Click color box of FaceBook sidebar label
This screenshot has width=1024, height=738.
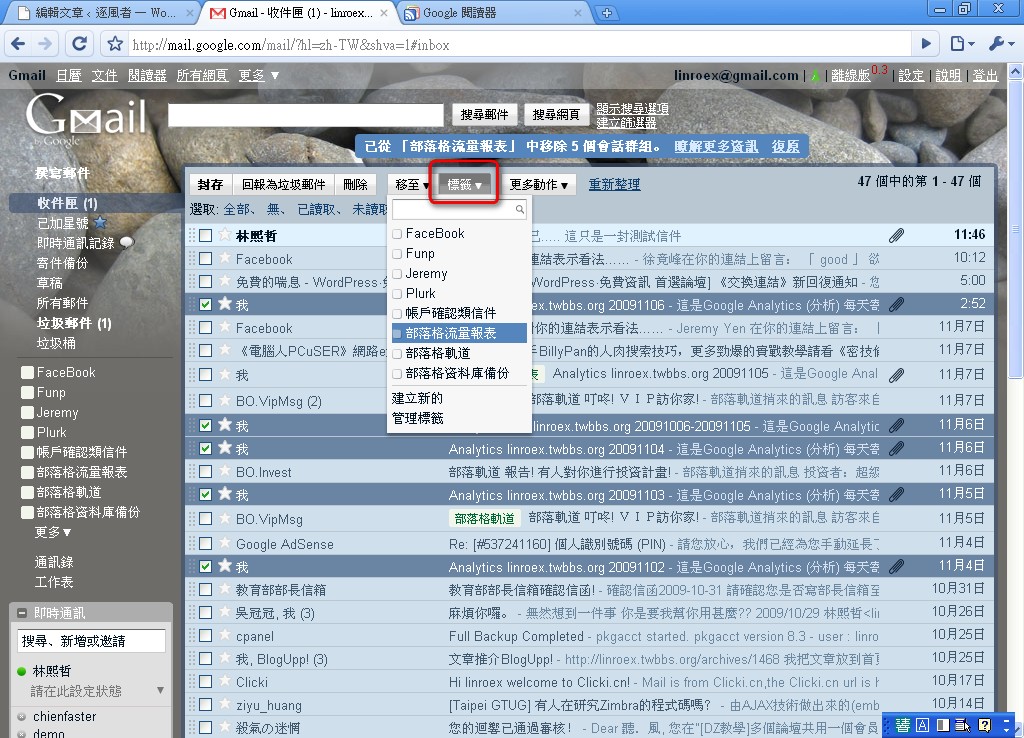pyautogui.click(x=27, y=372)
